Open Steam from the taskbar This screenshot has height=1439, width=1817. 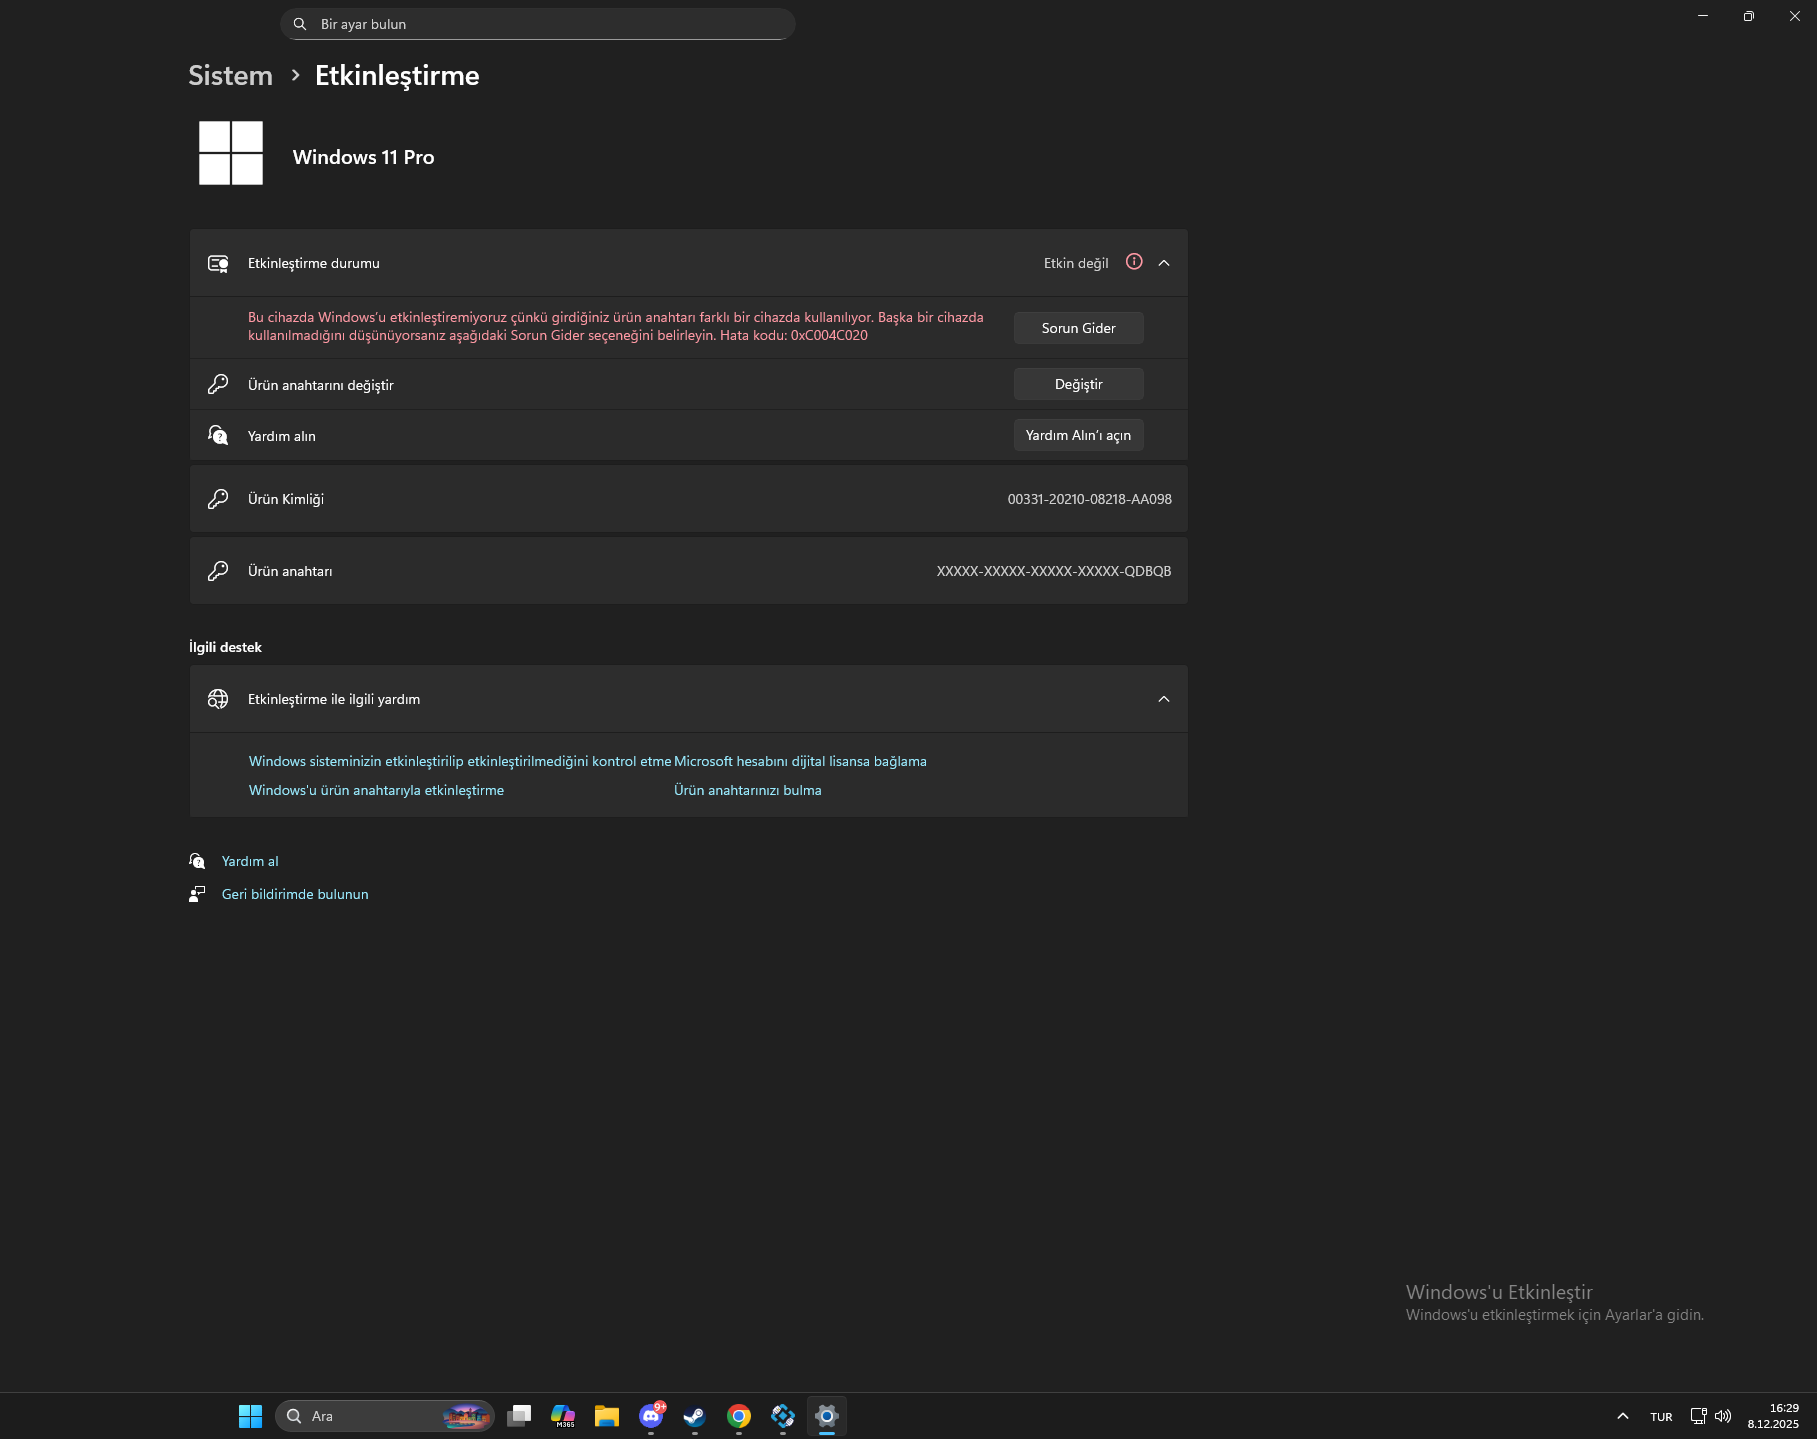click(695, 1416)
